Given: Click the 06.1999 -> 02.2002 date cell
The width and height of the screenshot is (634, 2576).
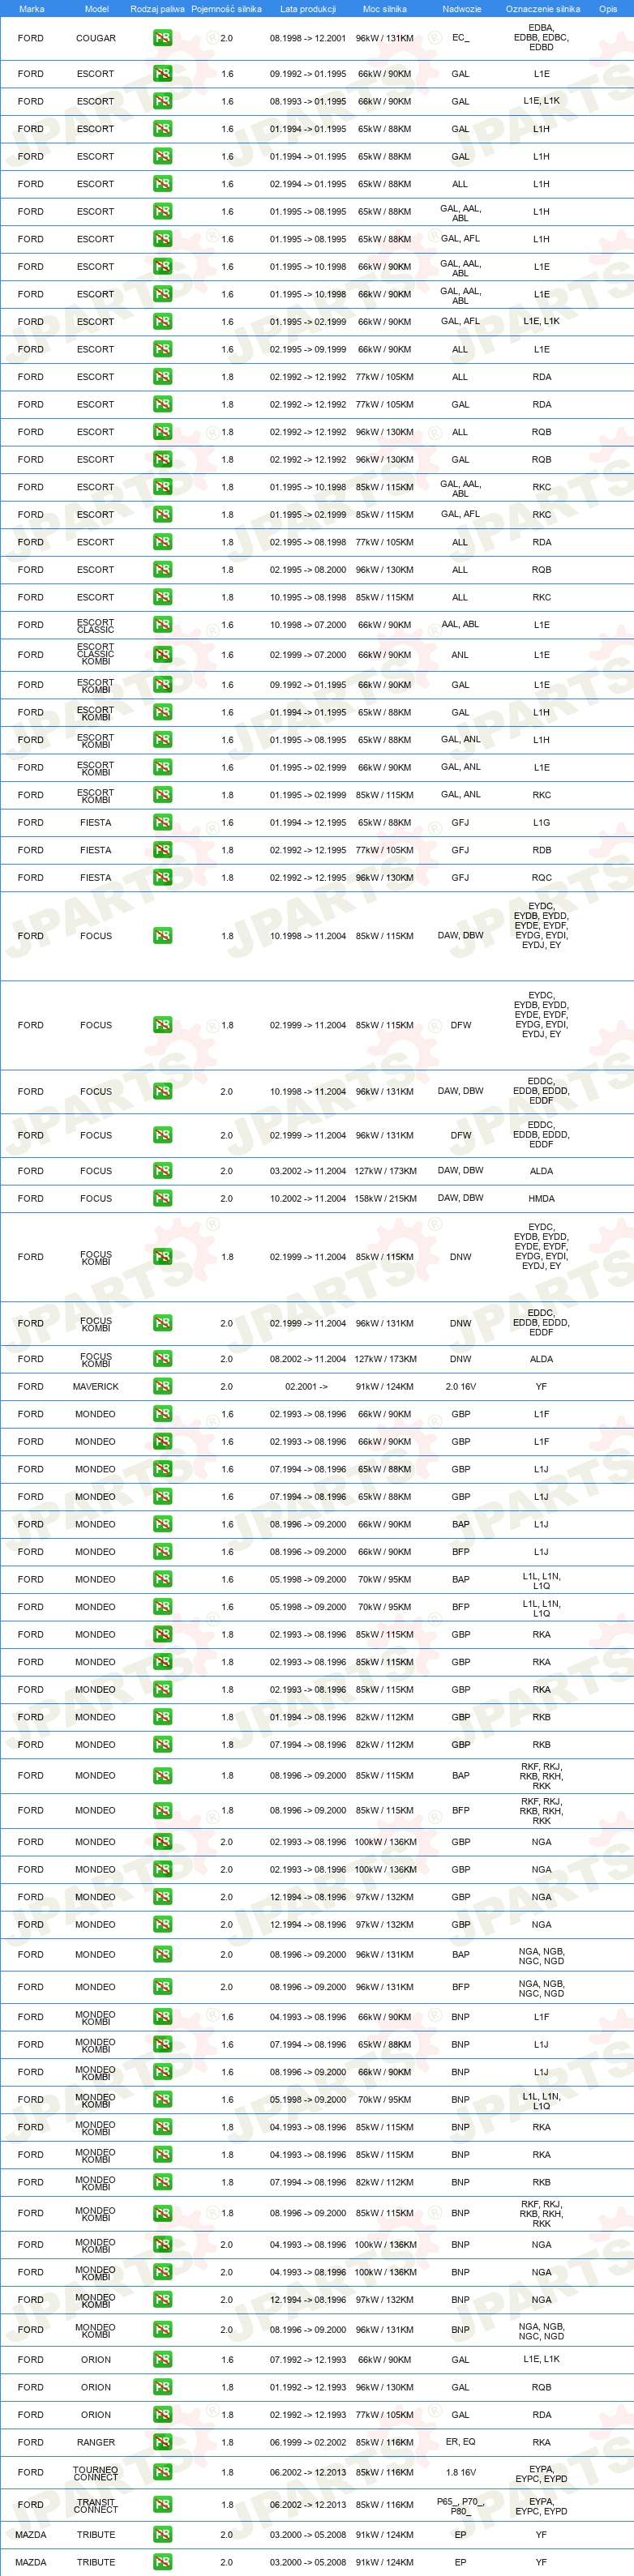Looking at the screenshot, I should (308, 2442).
